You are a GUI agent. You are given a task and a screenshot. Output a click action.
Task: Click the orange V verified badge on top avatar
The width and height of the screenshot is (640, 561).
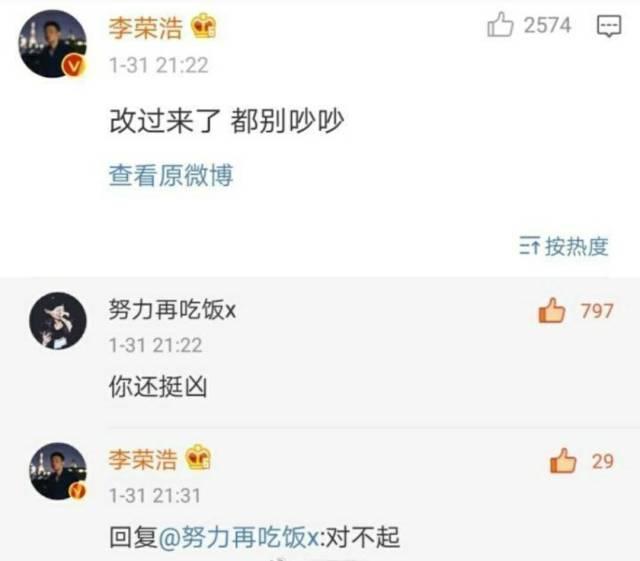(x=74, y=65)
